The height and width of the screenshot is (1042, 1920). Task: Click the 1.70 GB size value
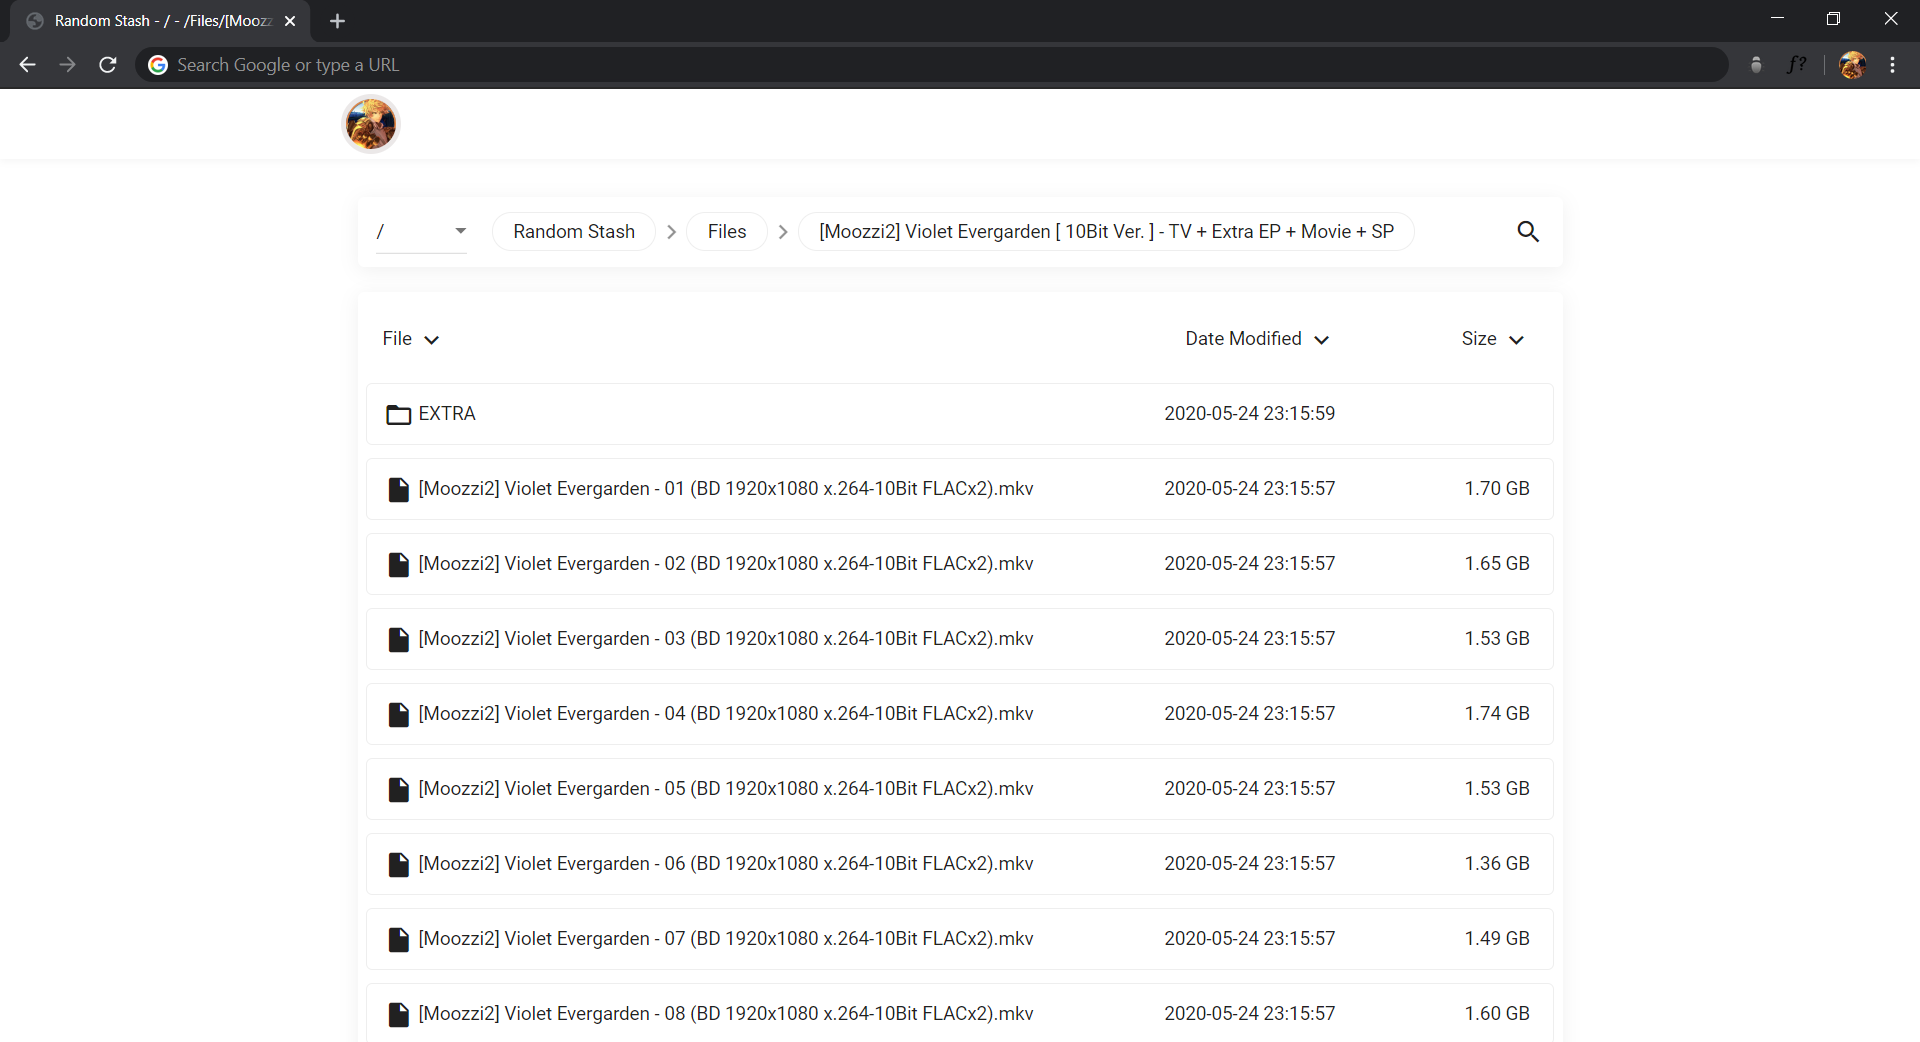1497,489
